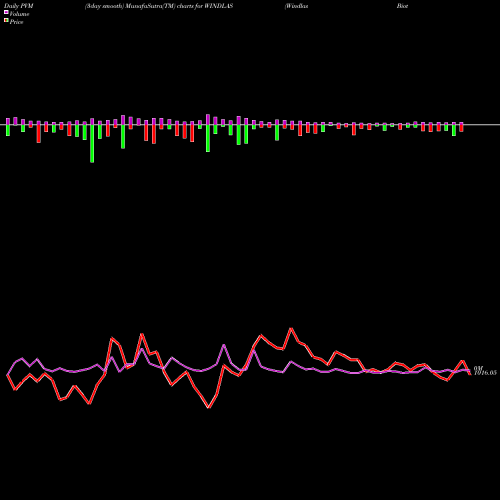Click the 'Daily PVM' title text
The height and width of the screenshot is (500, 500).
(19, 6)
